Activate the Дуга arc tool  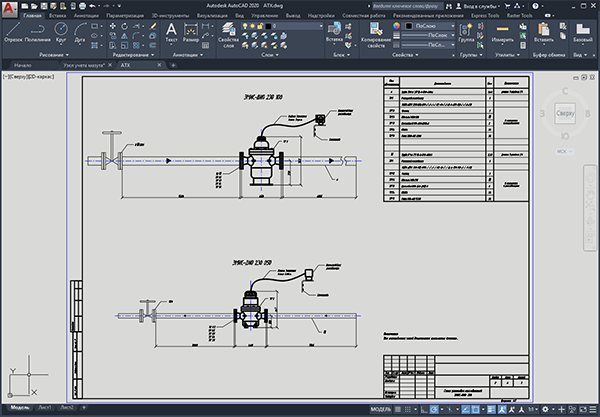click(80, 32)
